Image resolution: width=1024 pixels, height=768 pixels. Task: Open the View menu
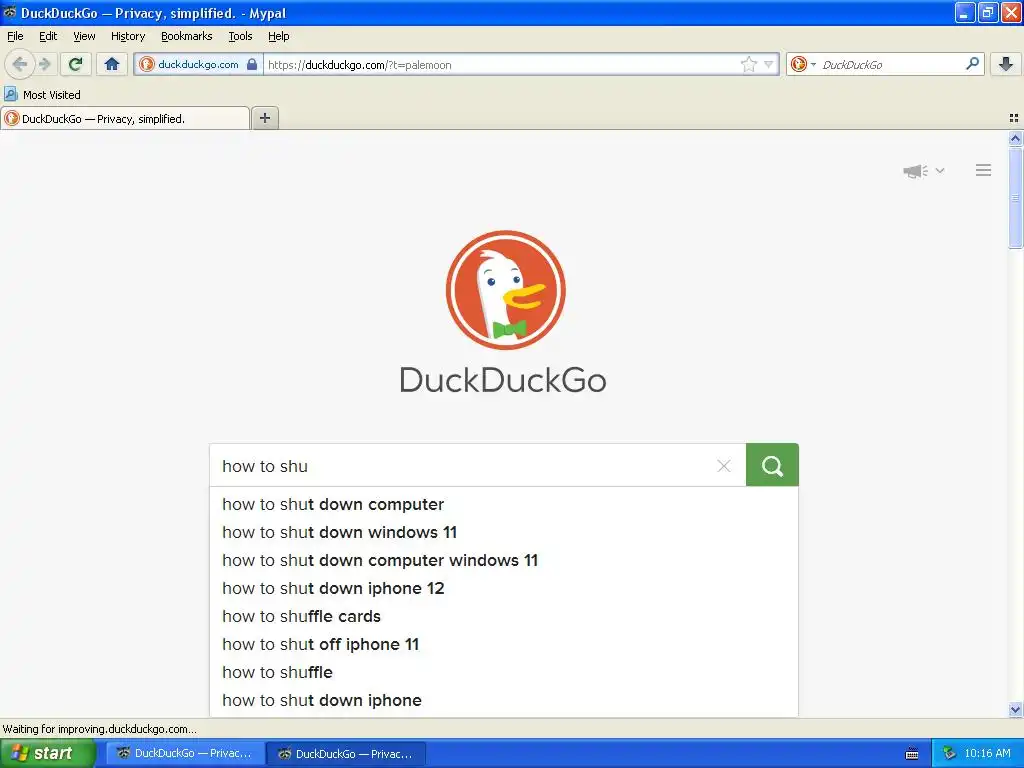84,36
